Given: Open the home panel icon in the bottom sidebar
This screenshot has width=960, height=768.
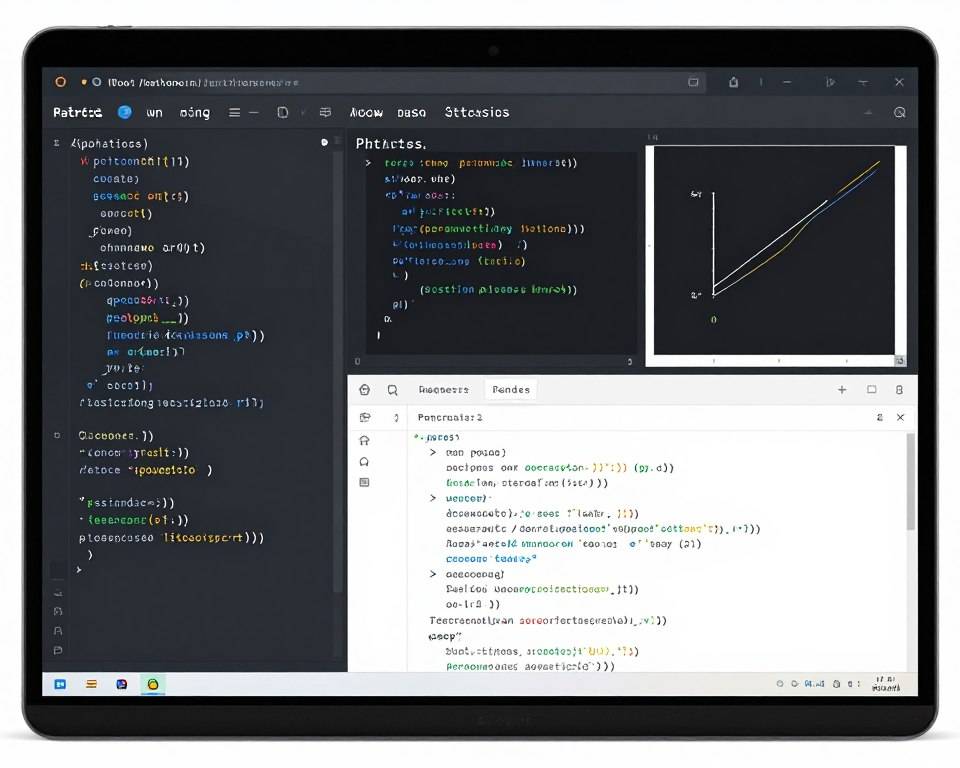Looking at the screenshot, I should (x=364, y=440).
